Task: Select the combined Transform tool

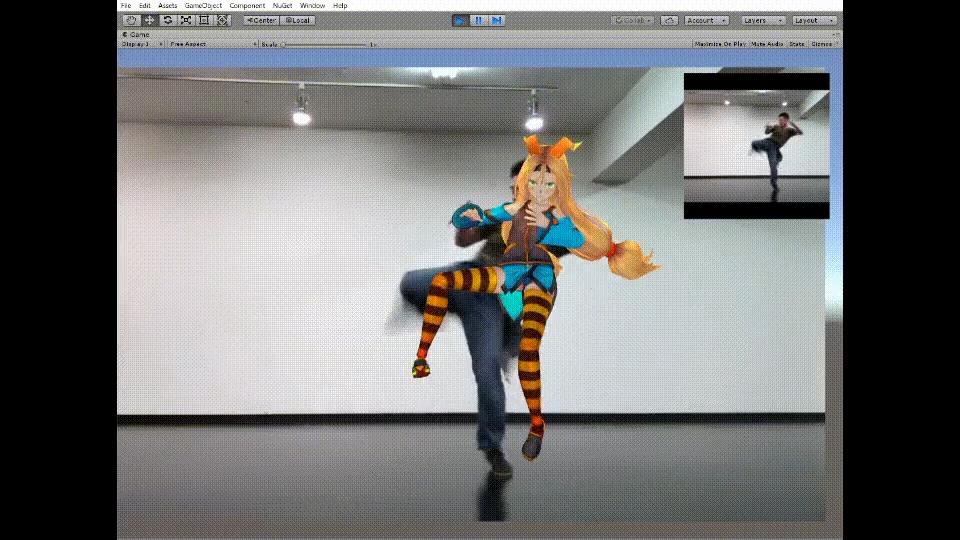Action: coord(222,20)
